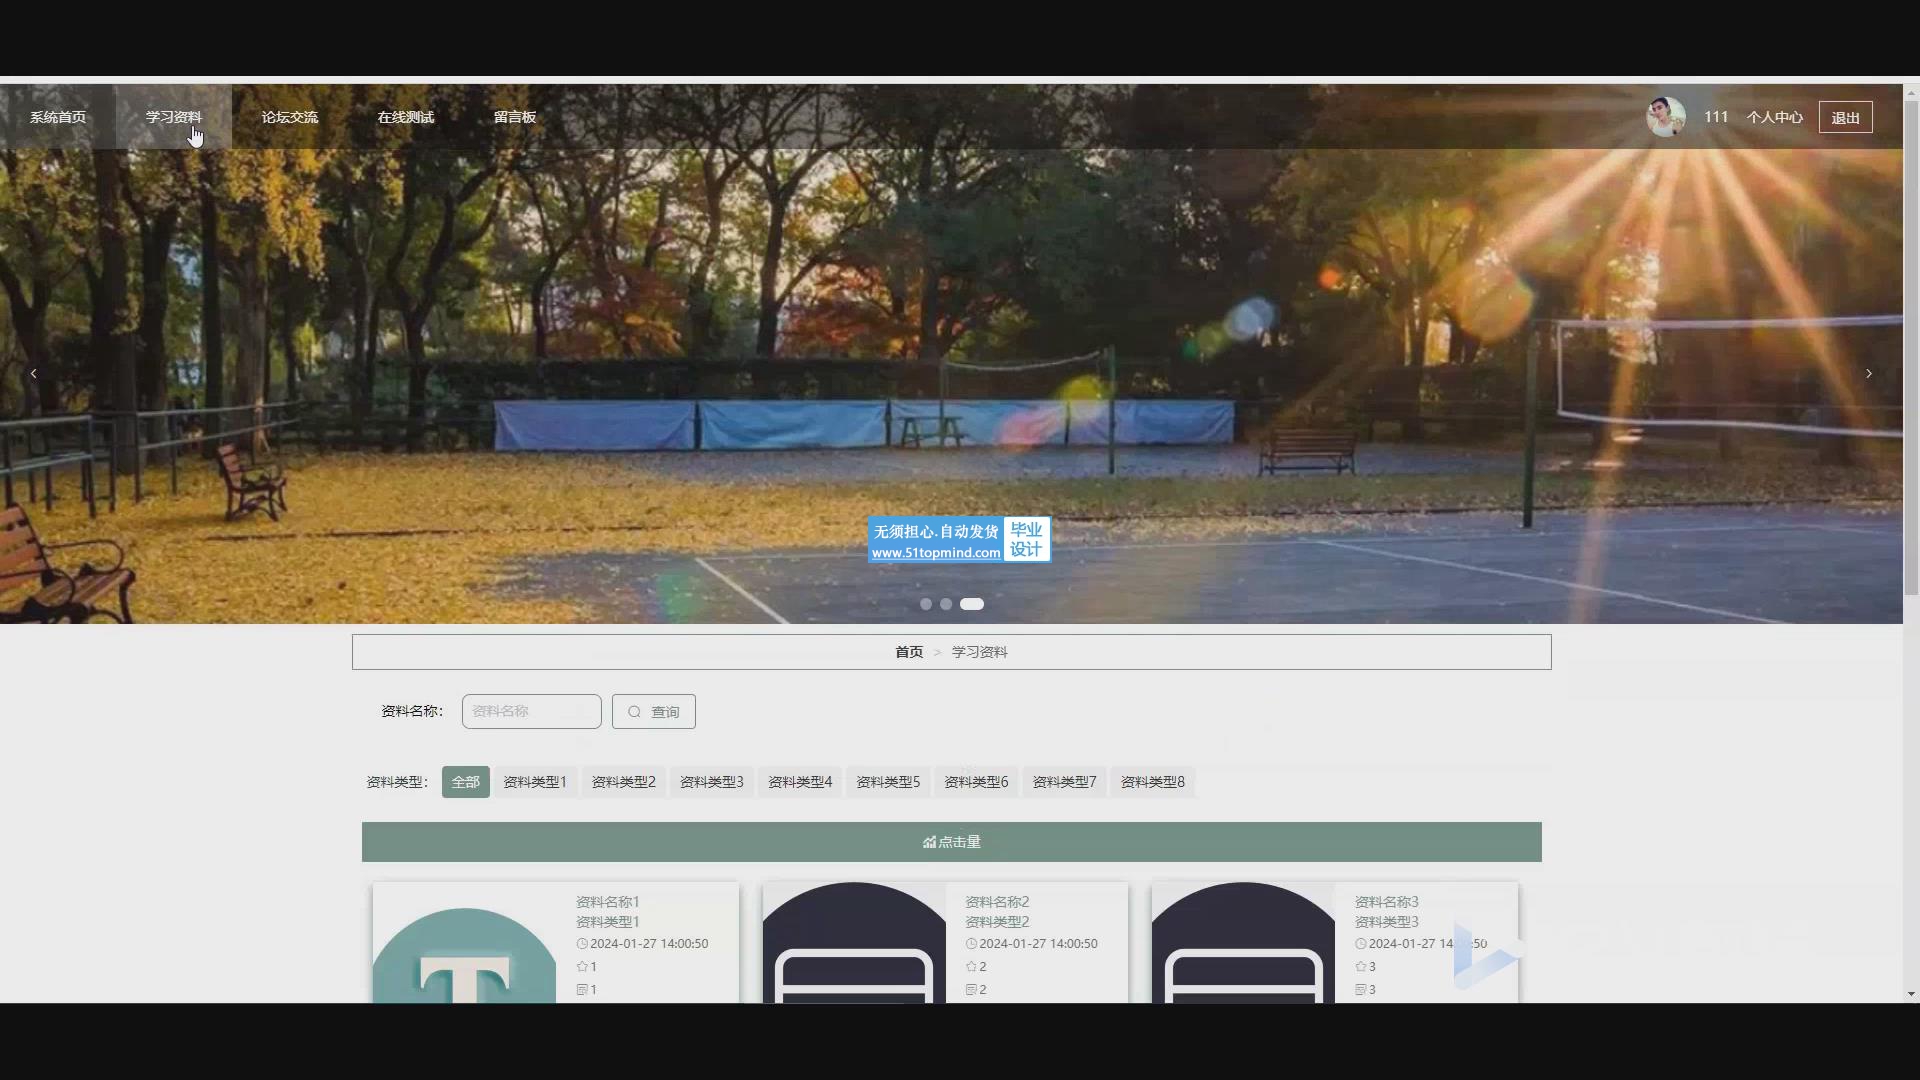Click the username 111

[1716, 117]
